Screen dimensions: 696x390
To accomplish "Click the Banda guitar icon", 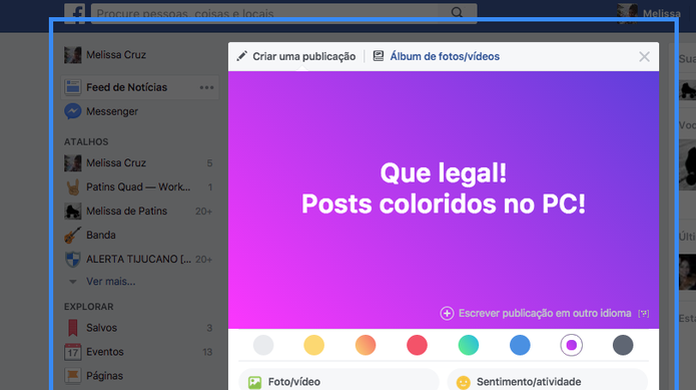I will point(73,235).
